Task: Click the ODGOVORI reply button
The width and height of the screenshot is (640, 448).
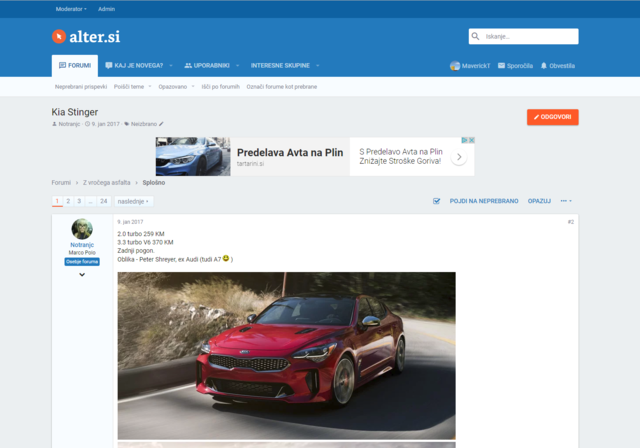Action: click(x=553, y=117)
